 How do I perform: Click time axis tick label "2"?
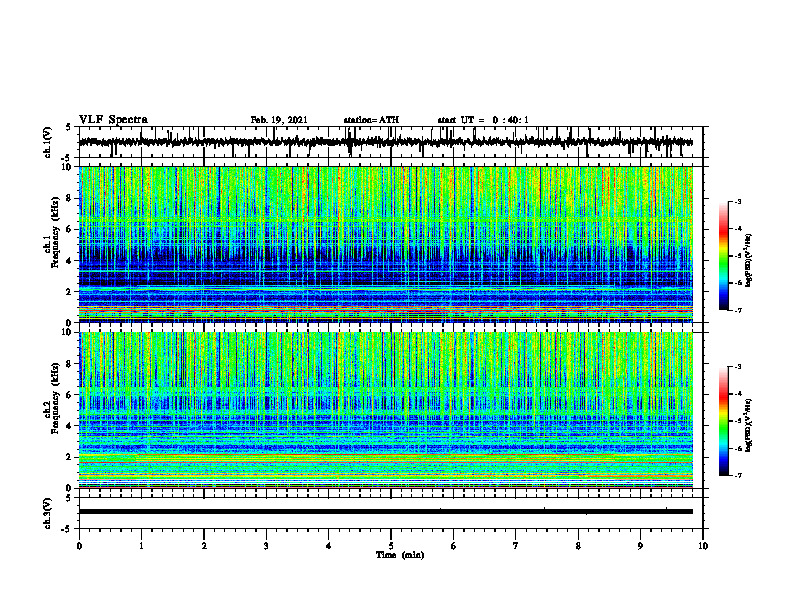pyautogui.click(x=204, y=546)
